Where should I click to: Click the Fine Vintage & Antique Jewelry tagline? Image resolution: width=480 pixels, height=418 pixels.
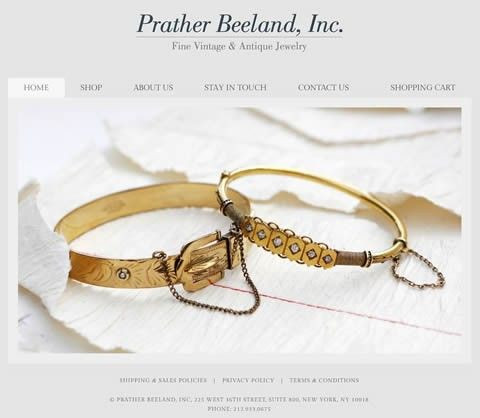[239, 46]
